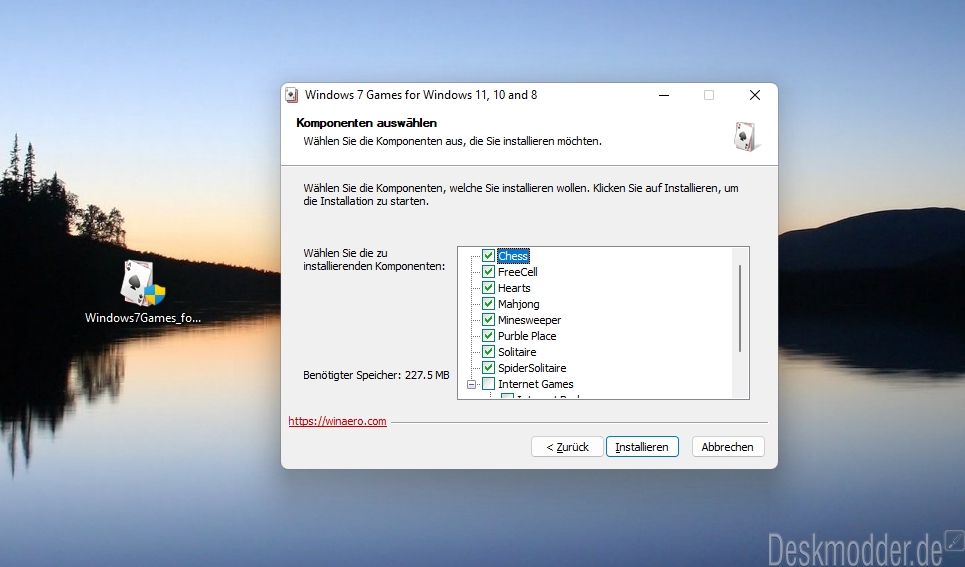The height and width of the screenshot is (567, 965).
Task: Select the Minesweeper label
Action: click(x=529, y=320)
